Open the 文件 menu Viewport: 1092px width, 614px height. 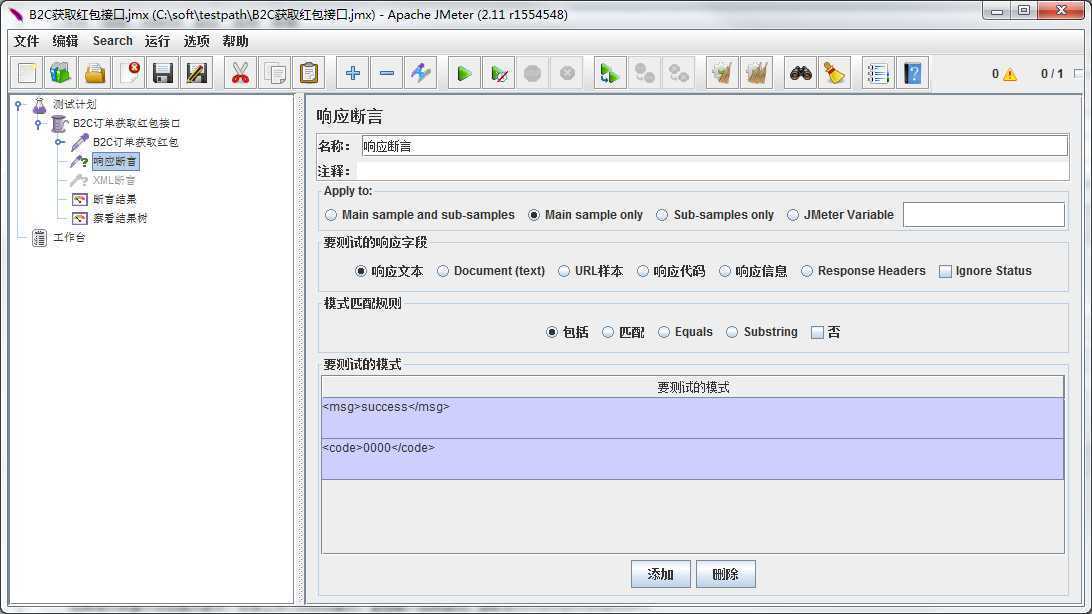click(26, 41)
